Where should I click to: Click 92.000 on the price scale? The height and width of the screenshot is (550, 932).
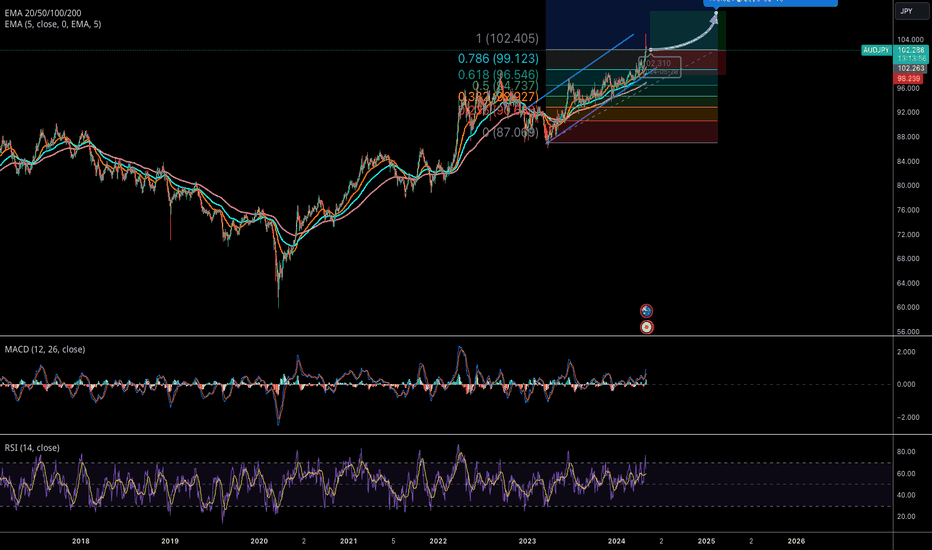click(x=908, y=112)
